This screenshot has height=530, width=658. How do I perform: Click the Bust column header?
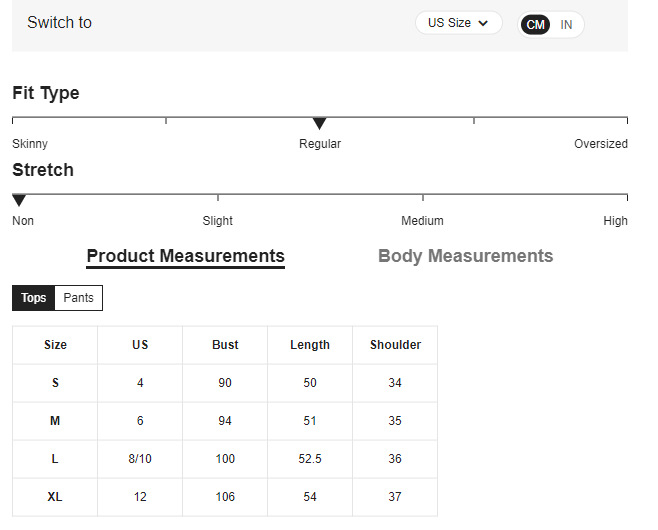pos(225,345)
